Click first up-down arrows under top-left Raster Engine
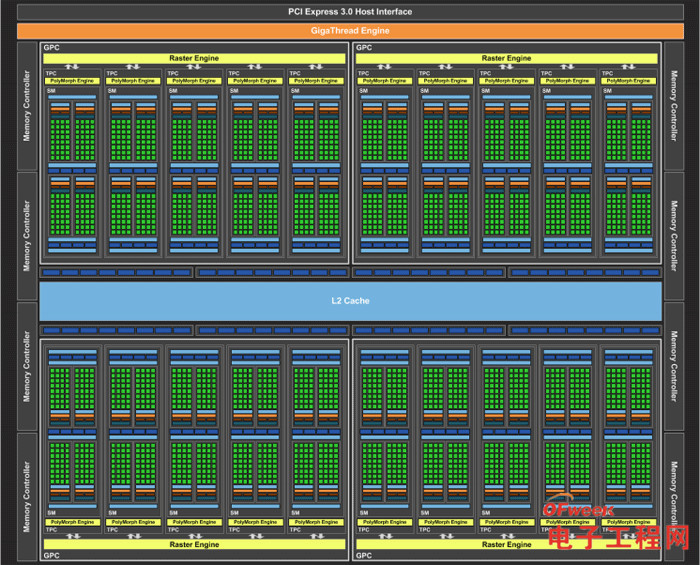The height and width of the screenshot is (565, 700). [72, 67]
